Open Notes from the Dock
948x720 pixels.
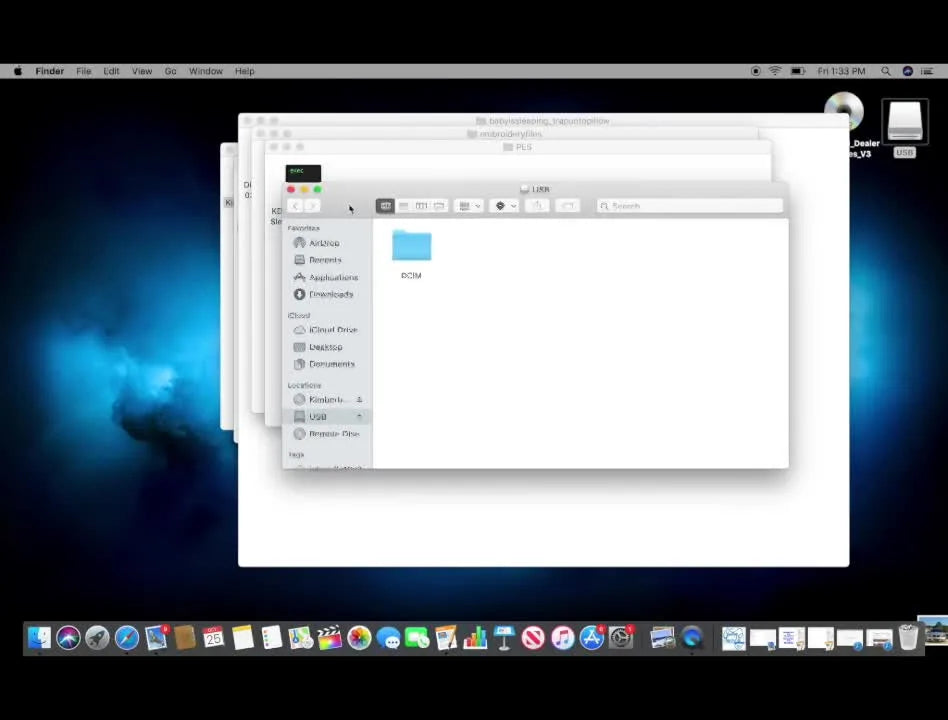click(x=242, y=638)
